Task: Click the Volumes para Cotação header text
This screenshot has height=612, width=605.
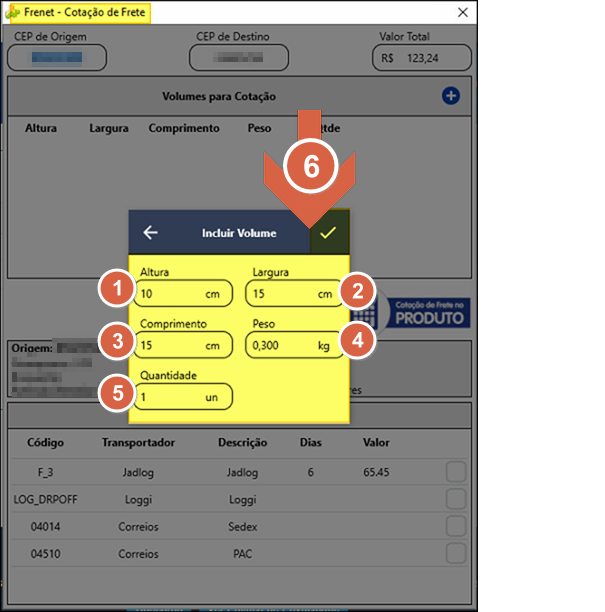Action: coord(219,96)
